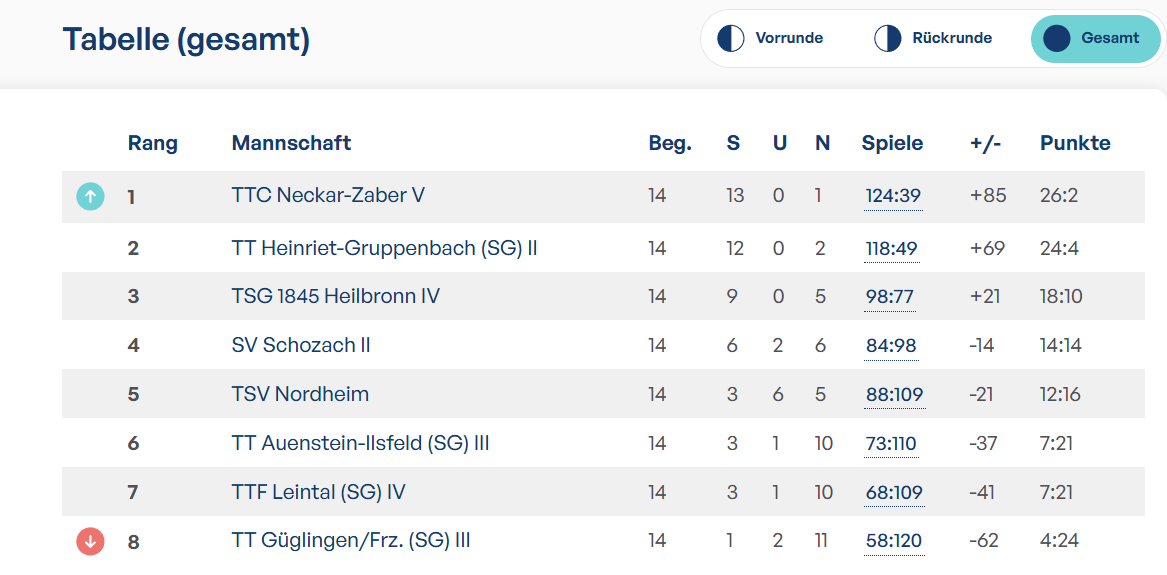
Task: Open SV Schozach II team entry
Action: [301, 345]
